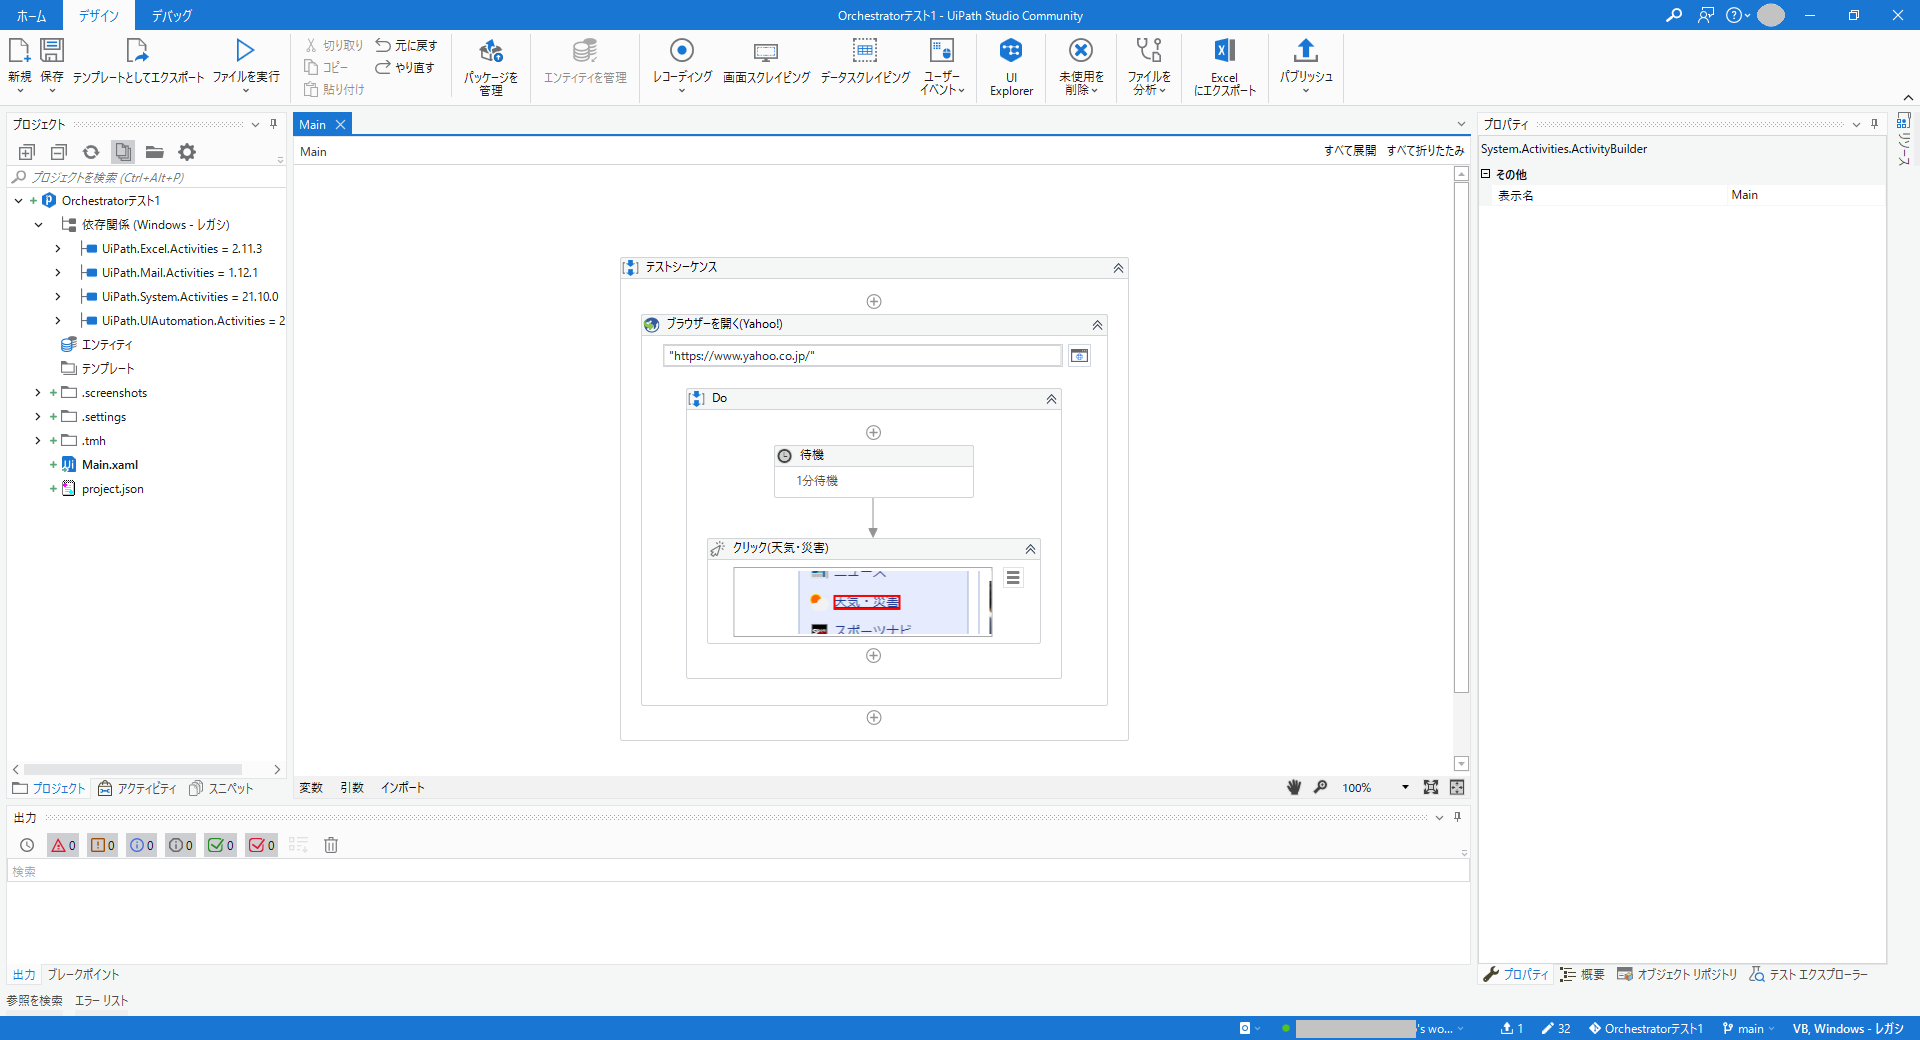
Task: Switch to the ホーム ribbon tab
Action: pos(31,15)
